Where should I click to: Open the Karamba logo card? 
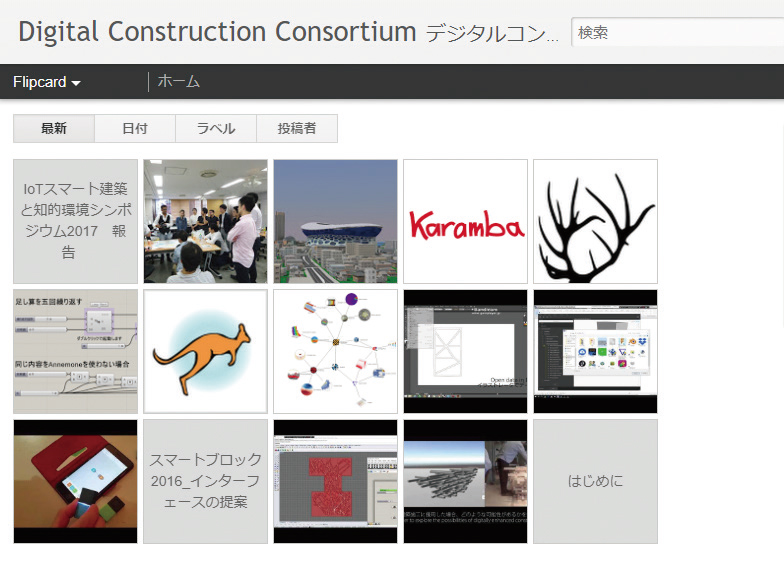pos(466,222)
